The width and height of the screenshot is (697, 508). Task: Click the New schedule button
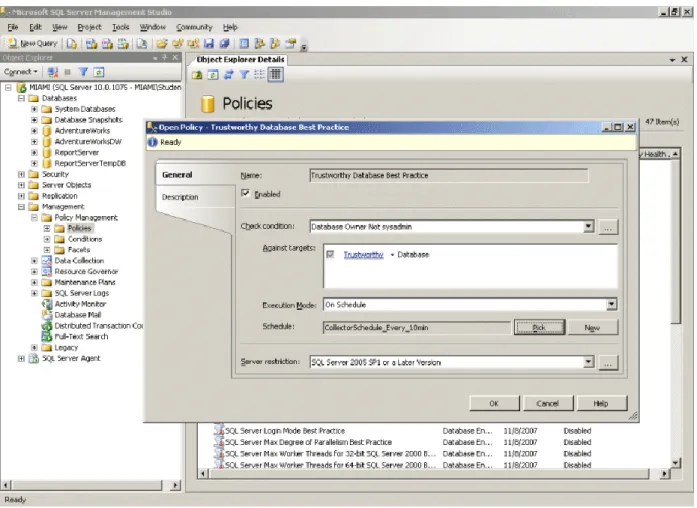pyautogui.click(x=592, y=328)
